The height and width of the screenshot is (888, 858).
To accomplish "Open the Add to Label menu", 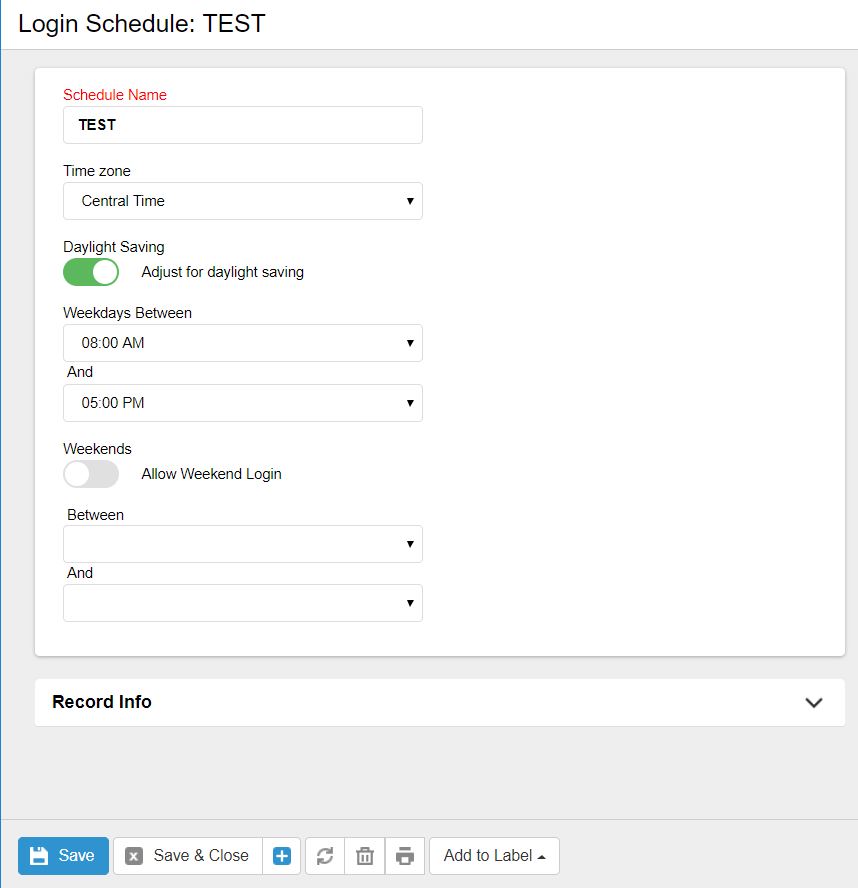I will [x=494, y=856].
